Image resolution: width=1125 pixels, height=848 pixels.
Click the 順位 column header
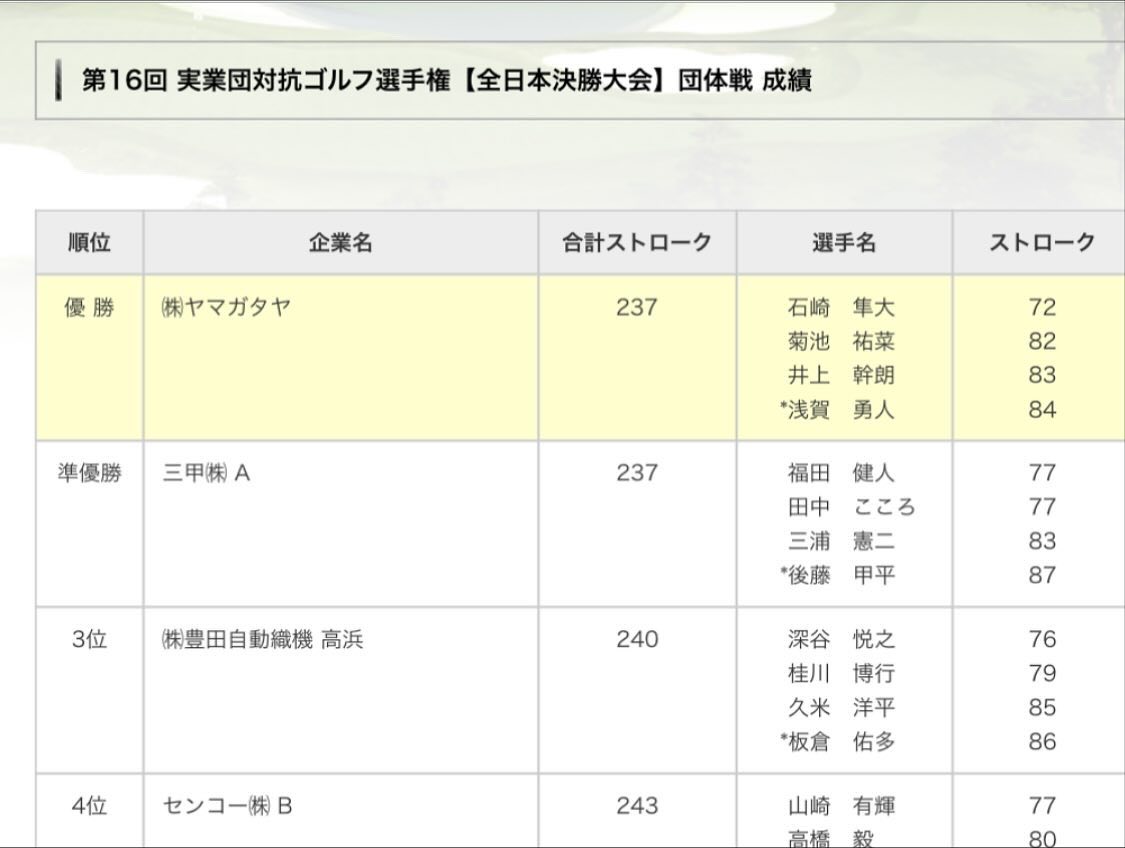(89, 242)
